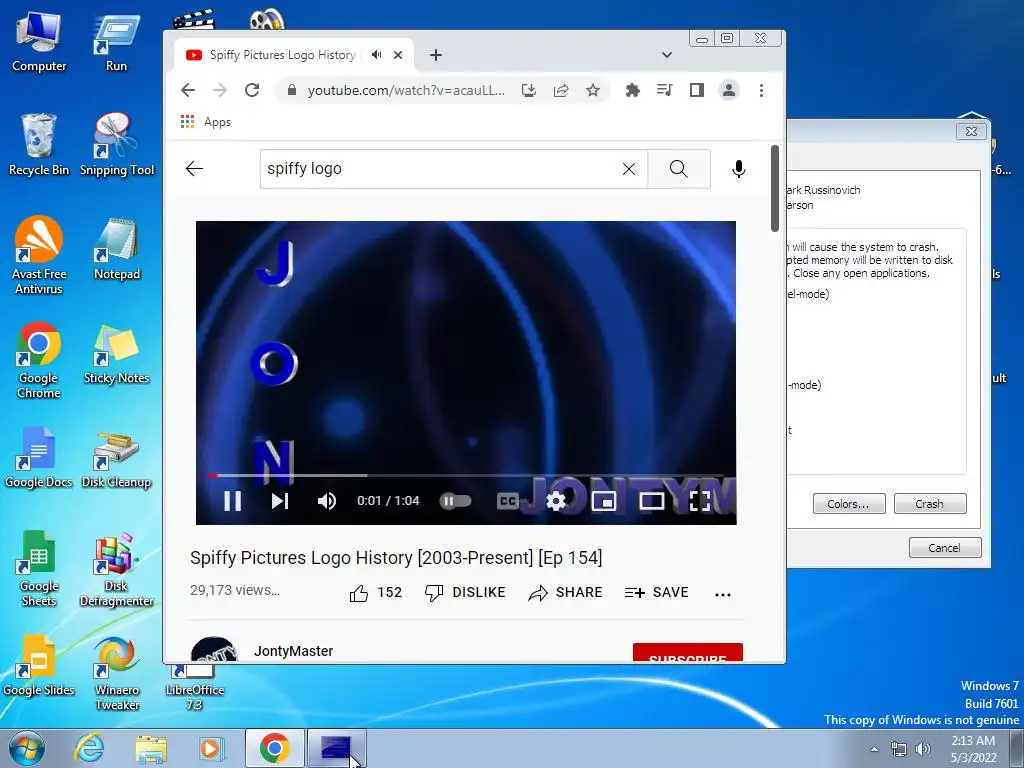Clear the YouTube search text

pos(629,169)
